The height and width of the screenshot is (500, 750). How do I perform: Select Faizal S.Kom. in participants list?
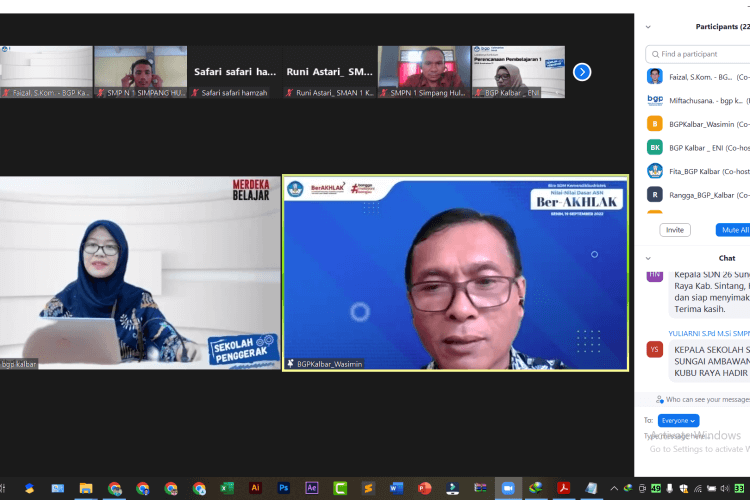pyautogui.click(x=698, y=76)
